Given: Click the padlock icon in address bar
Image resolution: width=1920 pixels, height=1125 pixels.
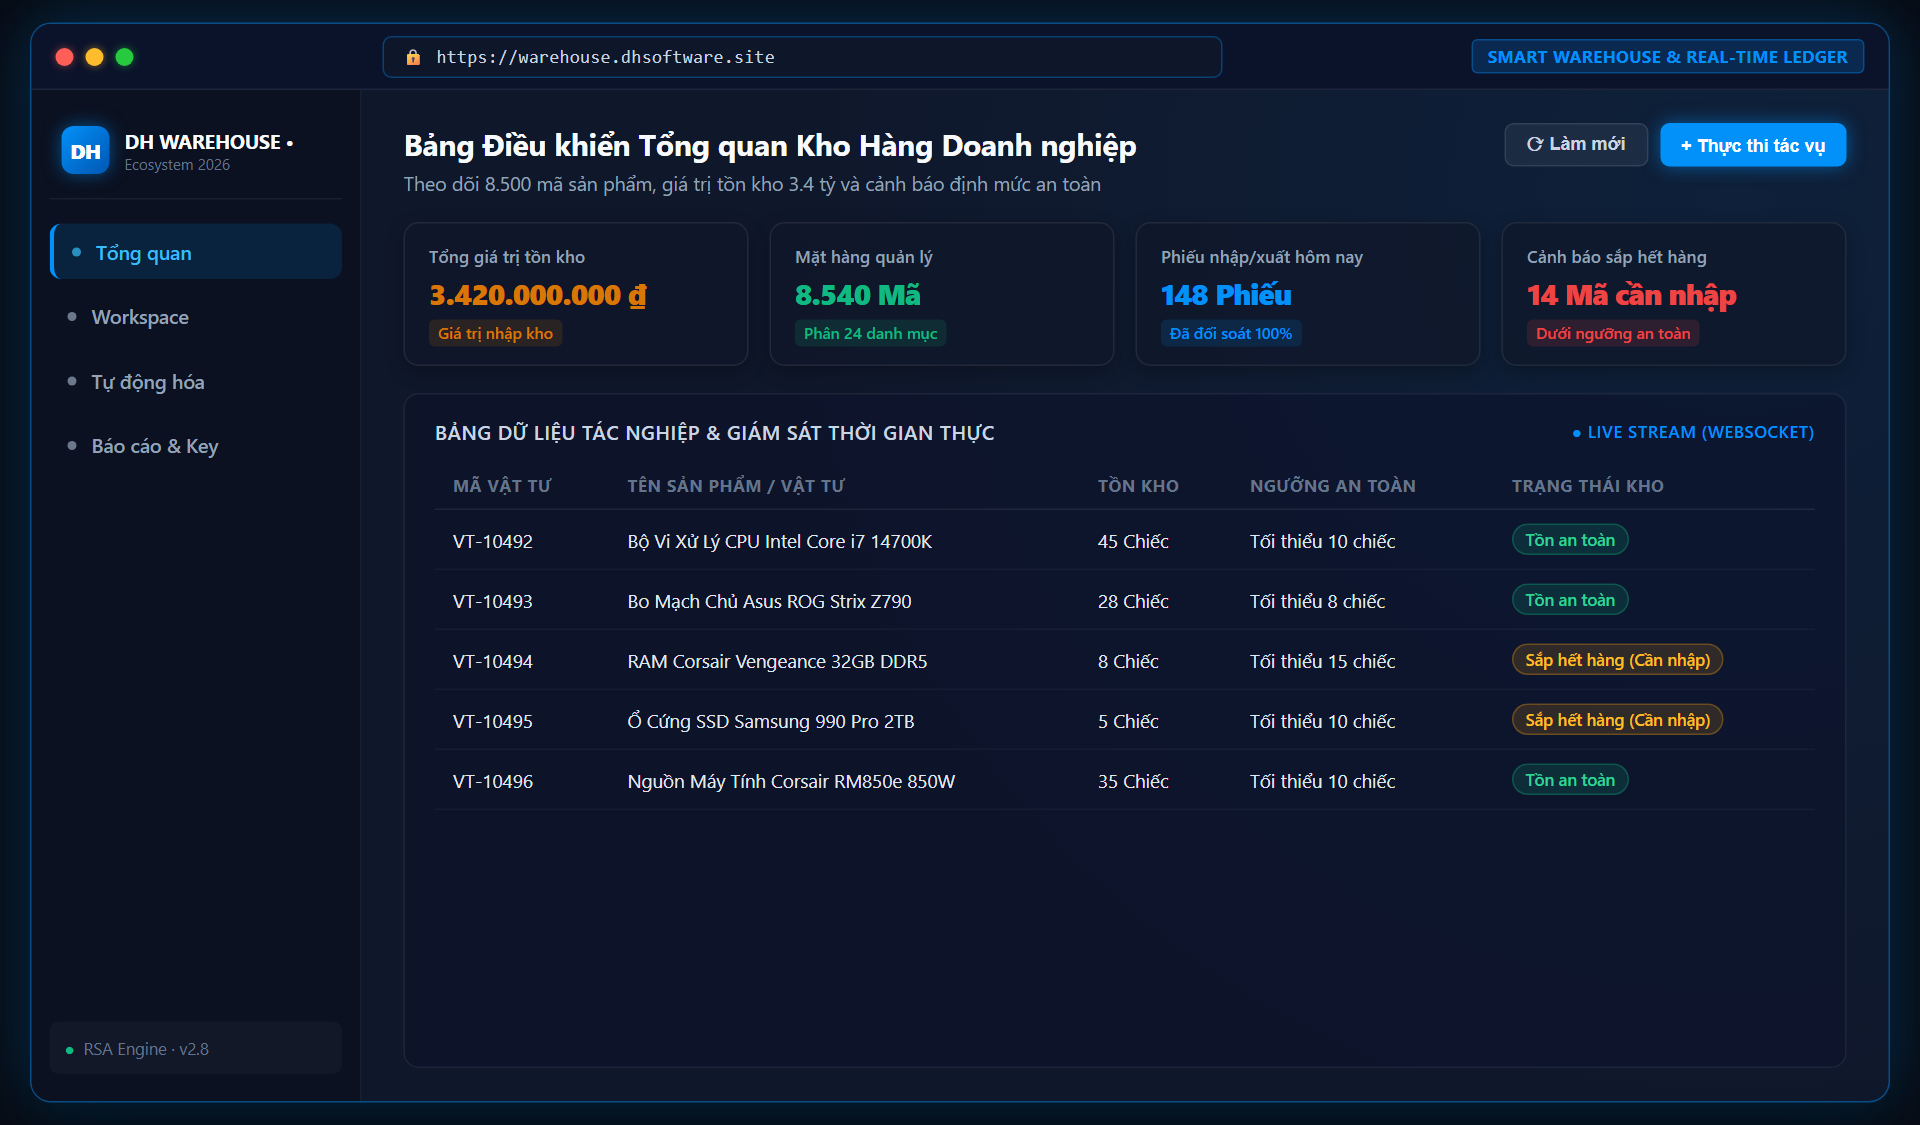Looking at the screenshot, I should click(413, 57).
